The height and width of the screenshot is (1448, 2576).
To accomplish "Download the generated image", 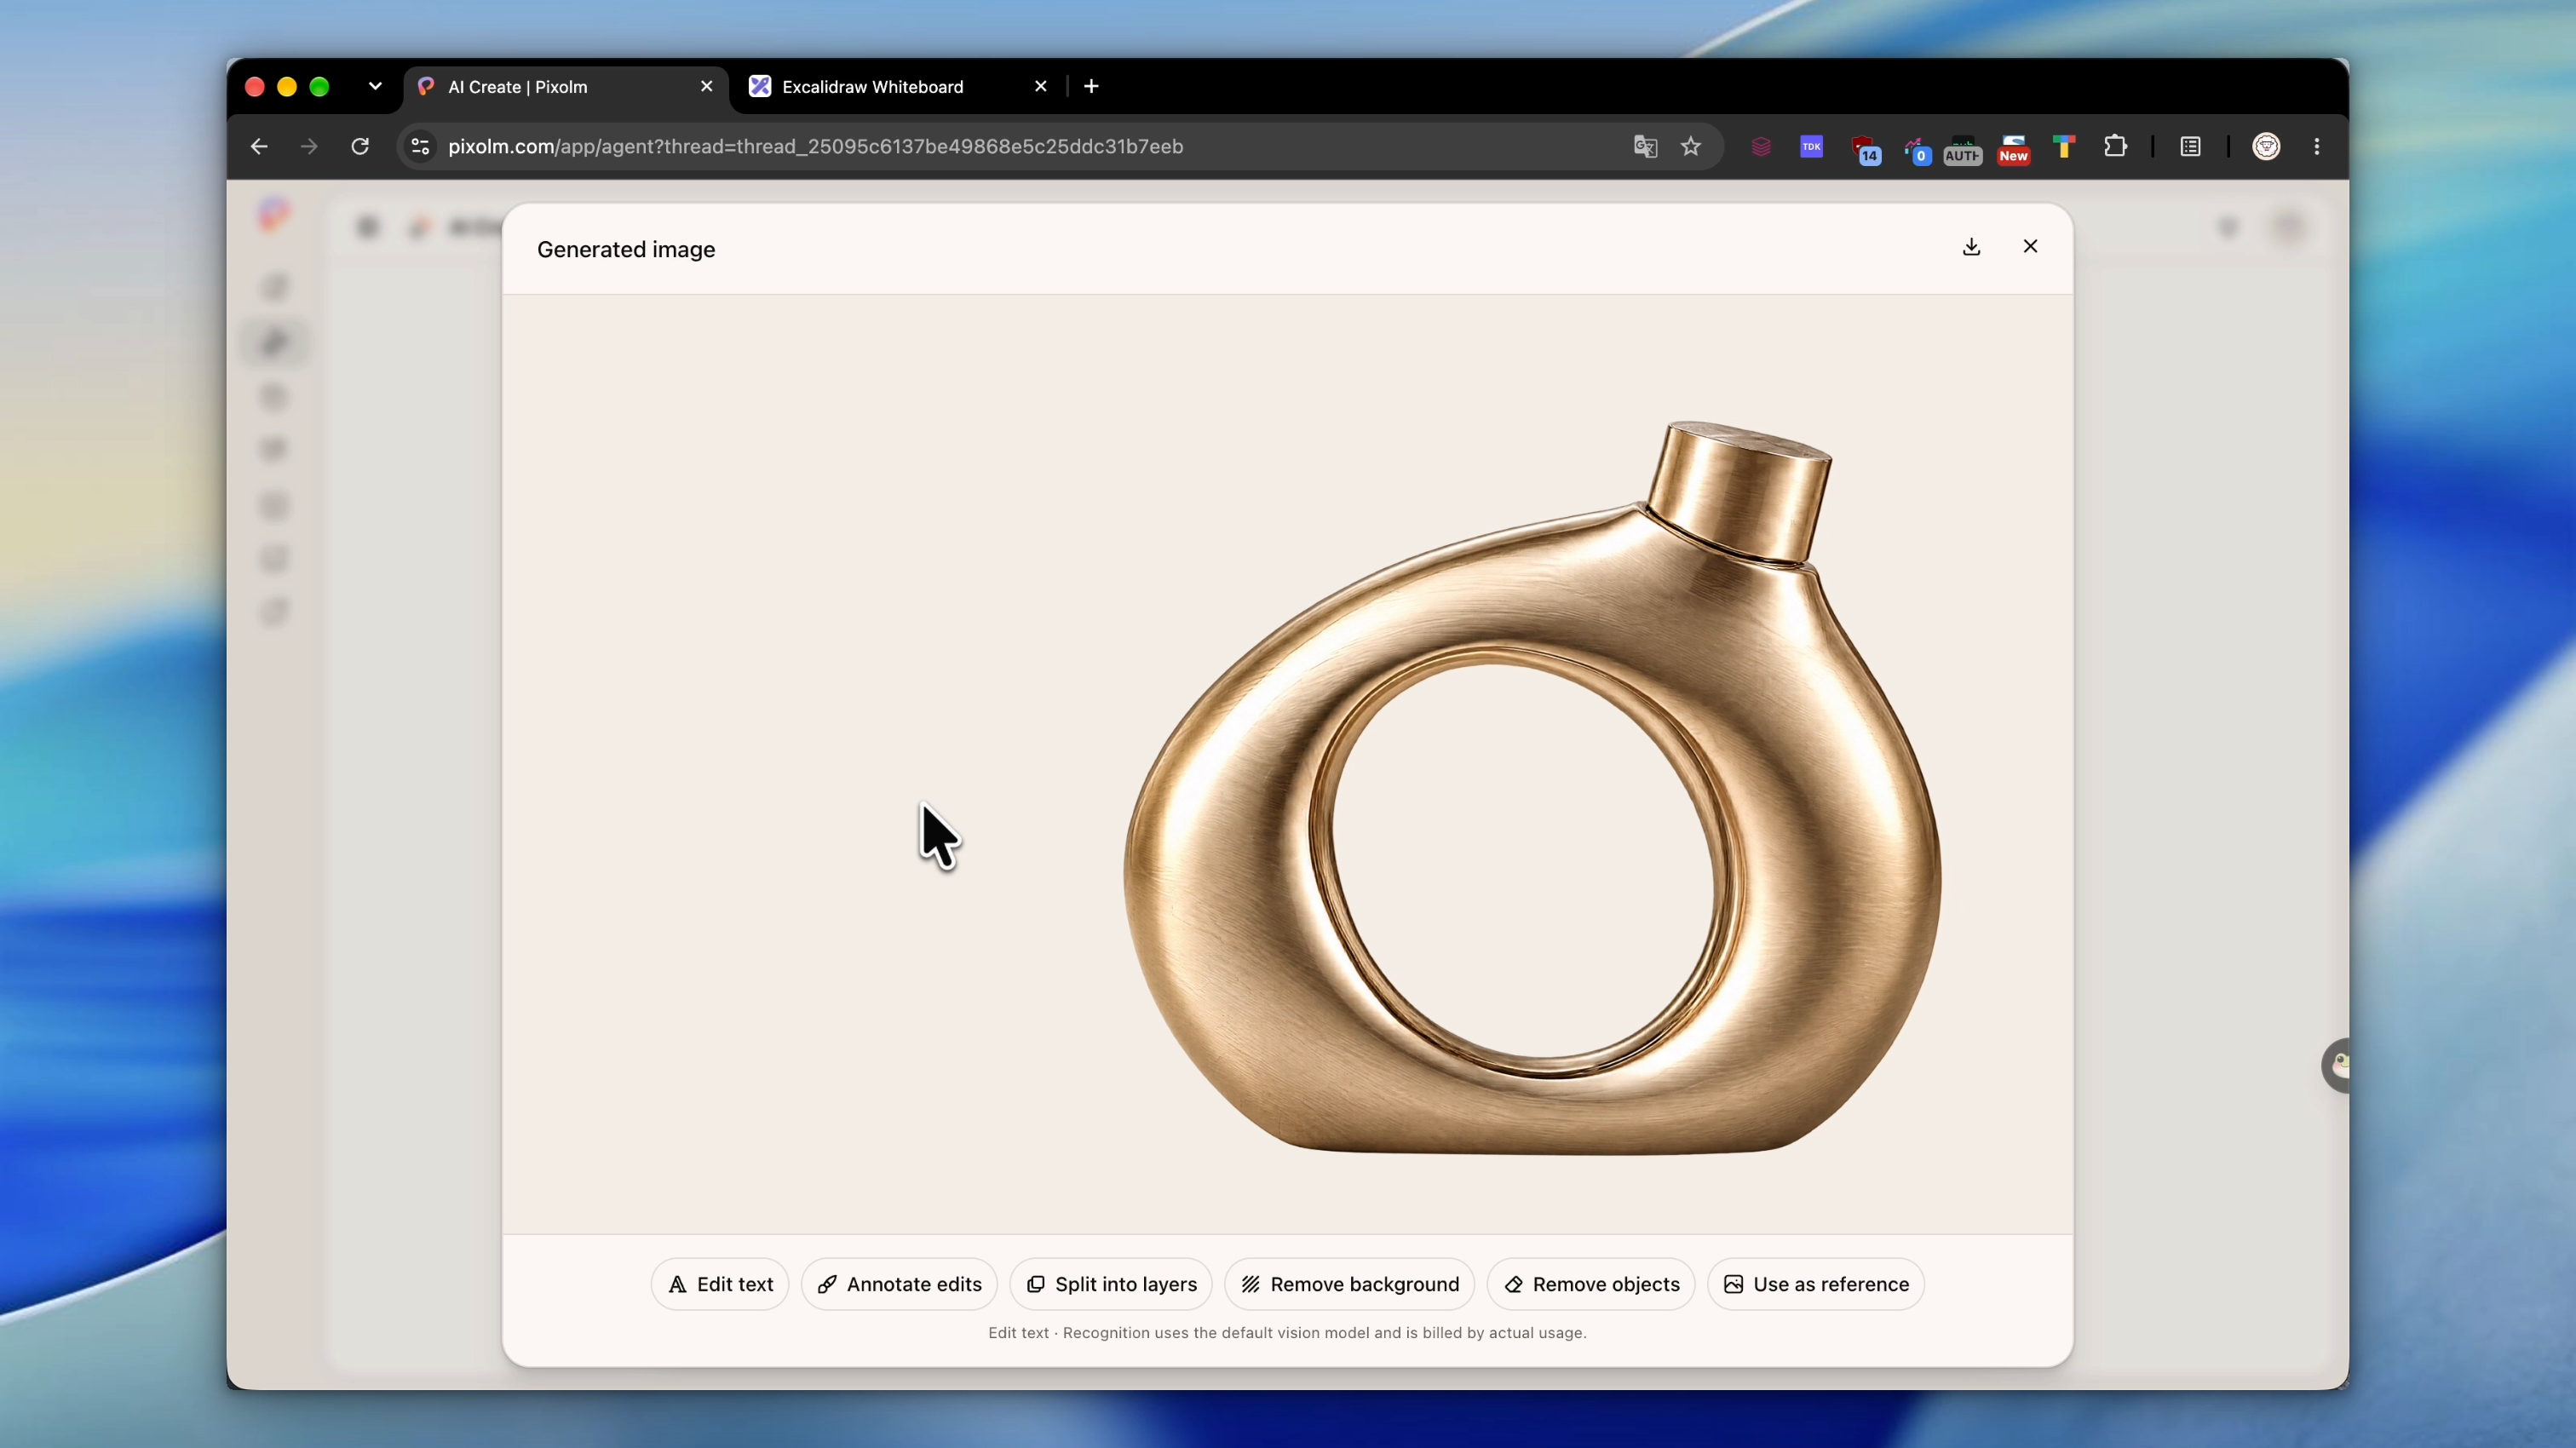I will point(1971,247).
